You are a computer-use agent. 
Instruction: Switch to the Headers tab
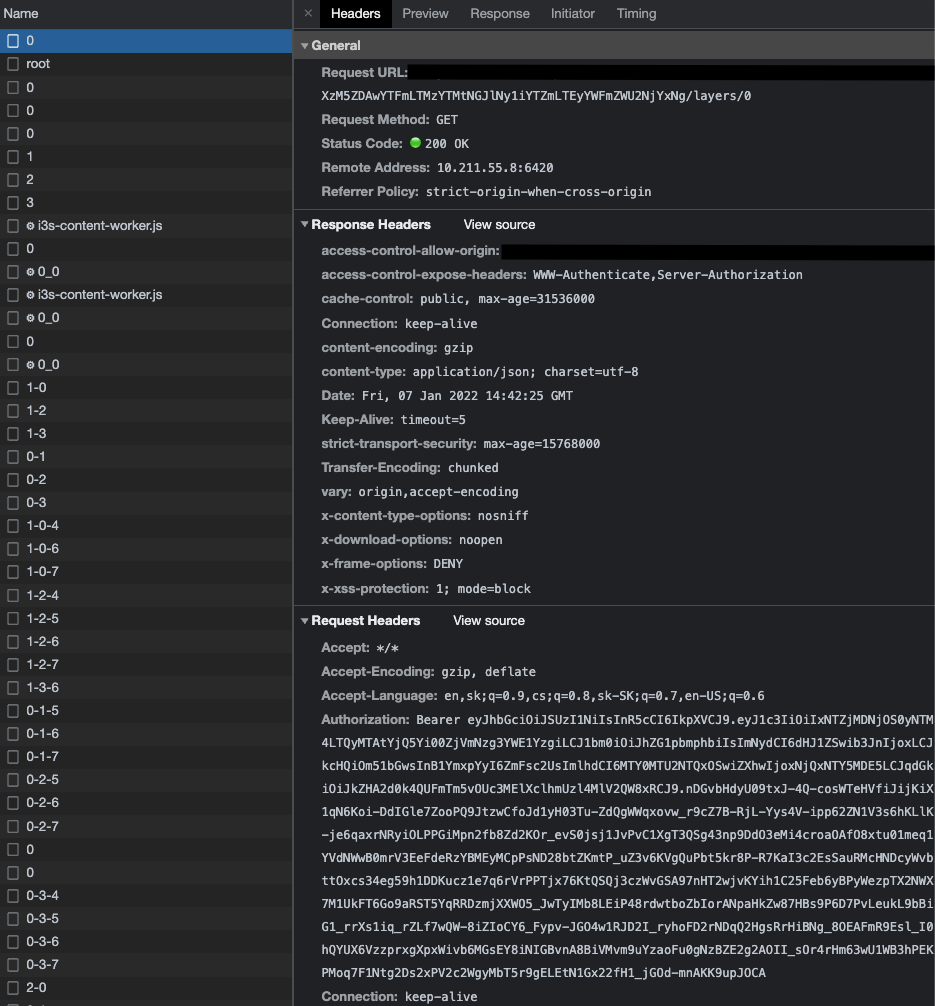point(356,13)
